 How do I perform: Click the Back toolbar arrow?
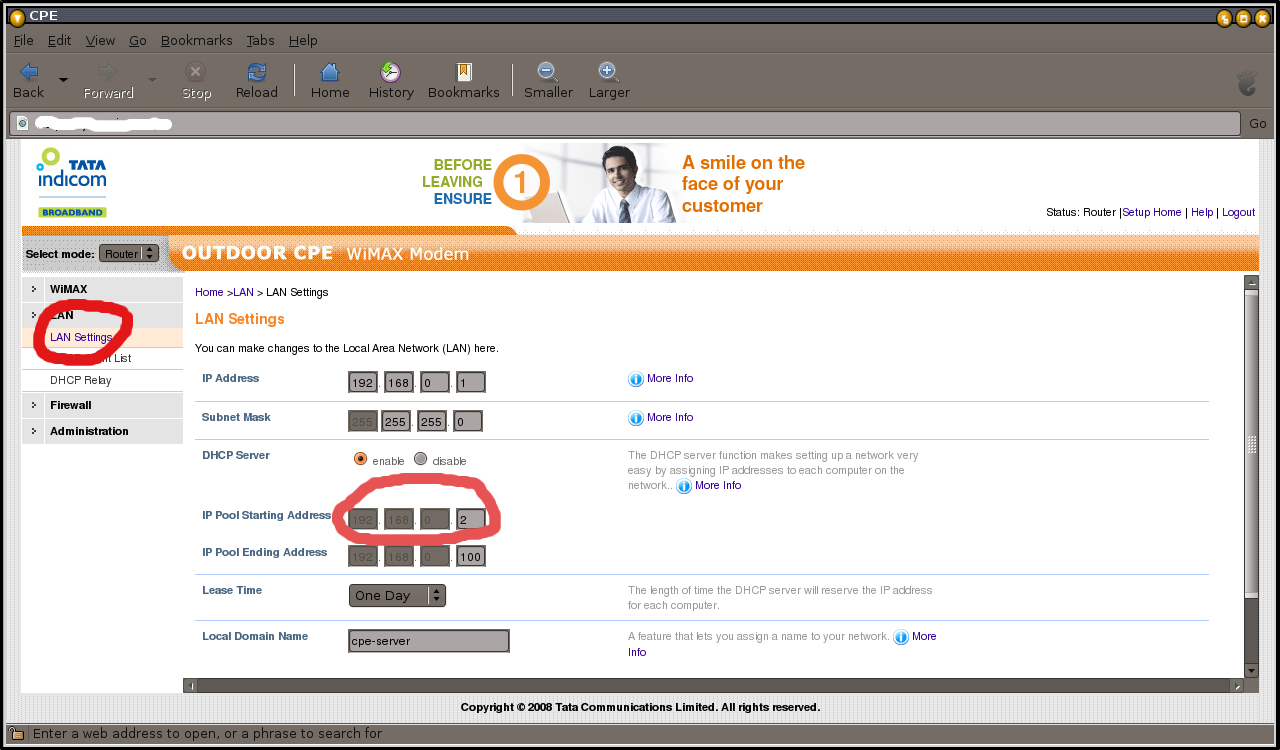(28, 72)
